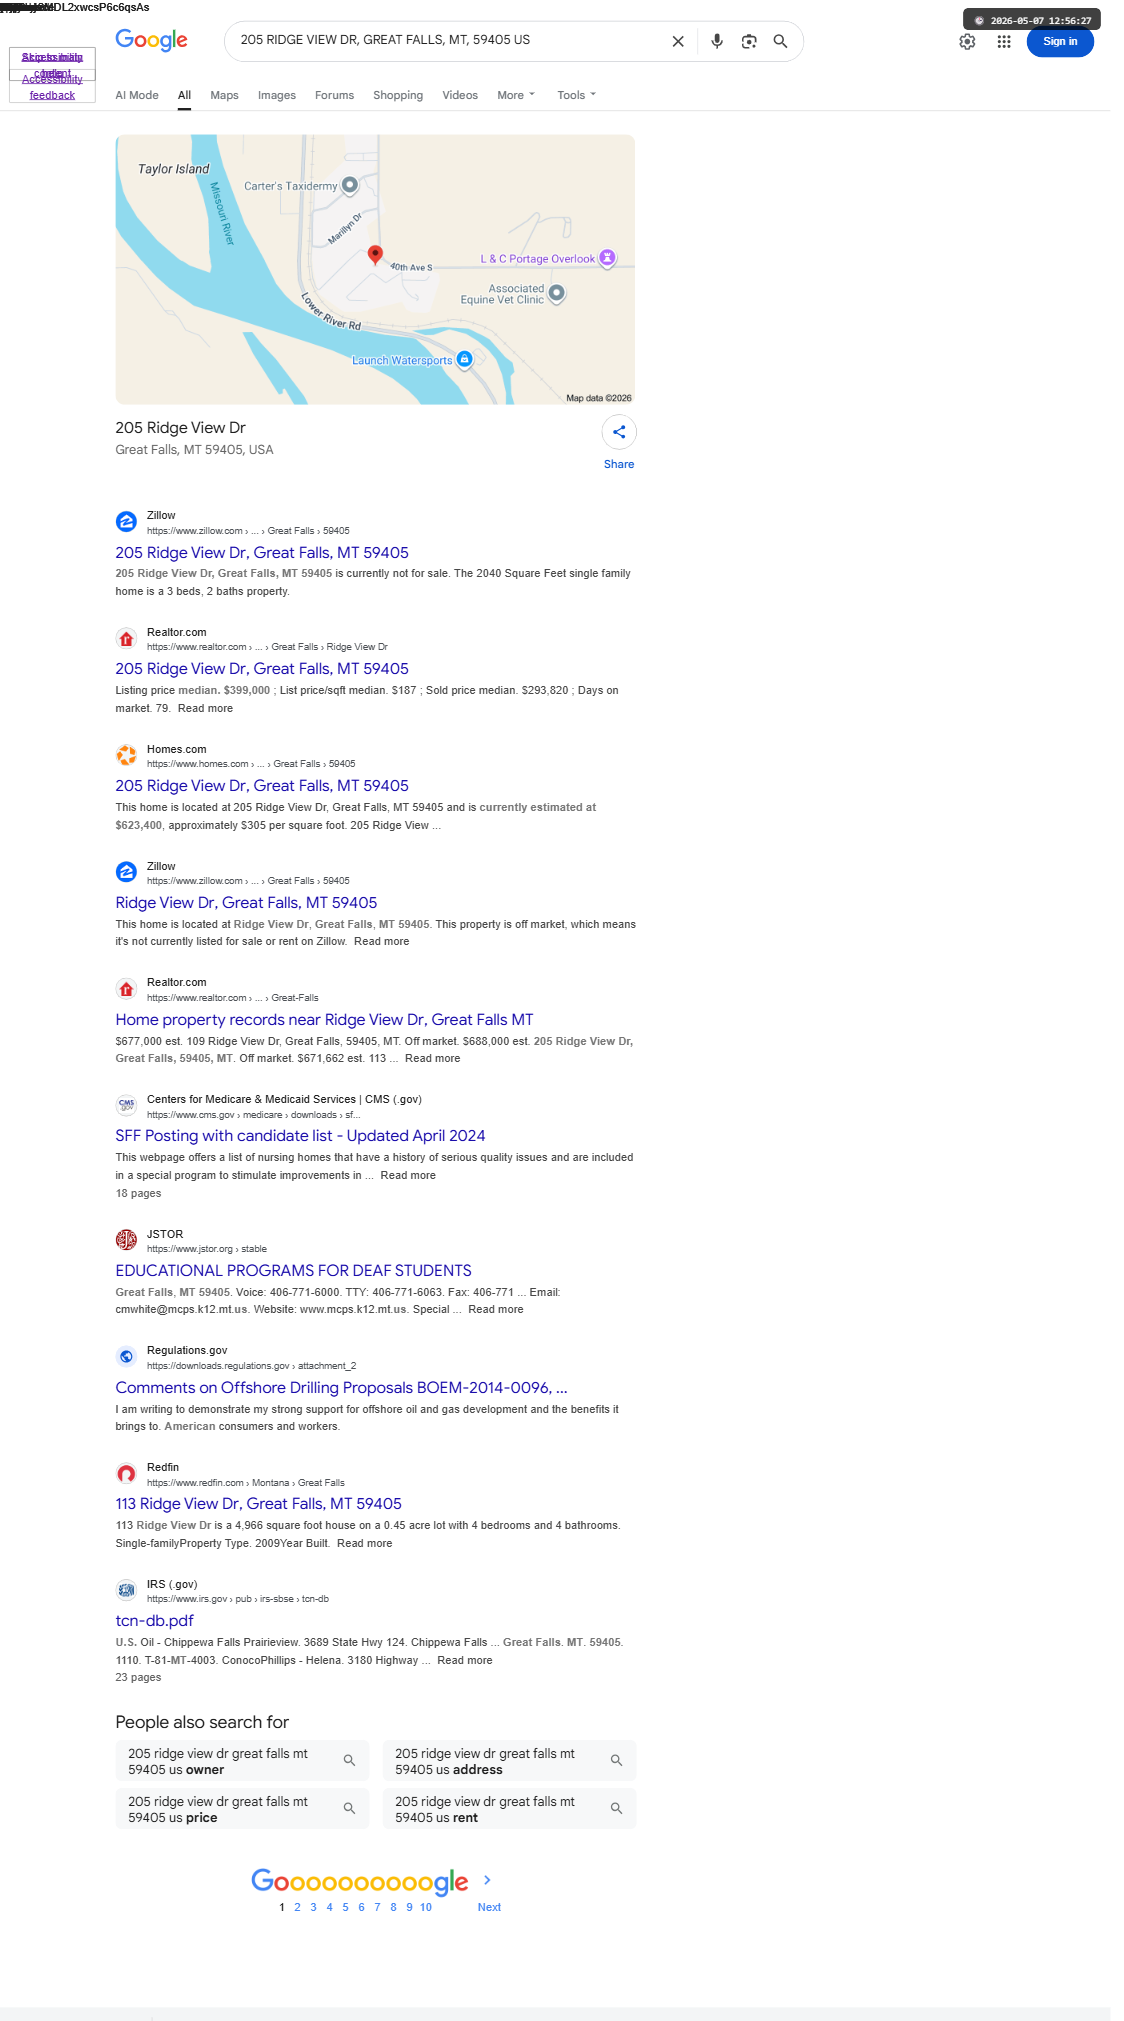
Task: Click L & C Portage Overlook map marker
Action: (607, 258)
